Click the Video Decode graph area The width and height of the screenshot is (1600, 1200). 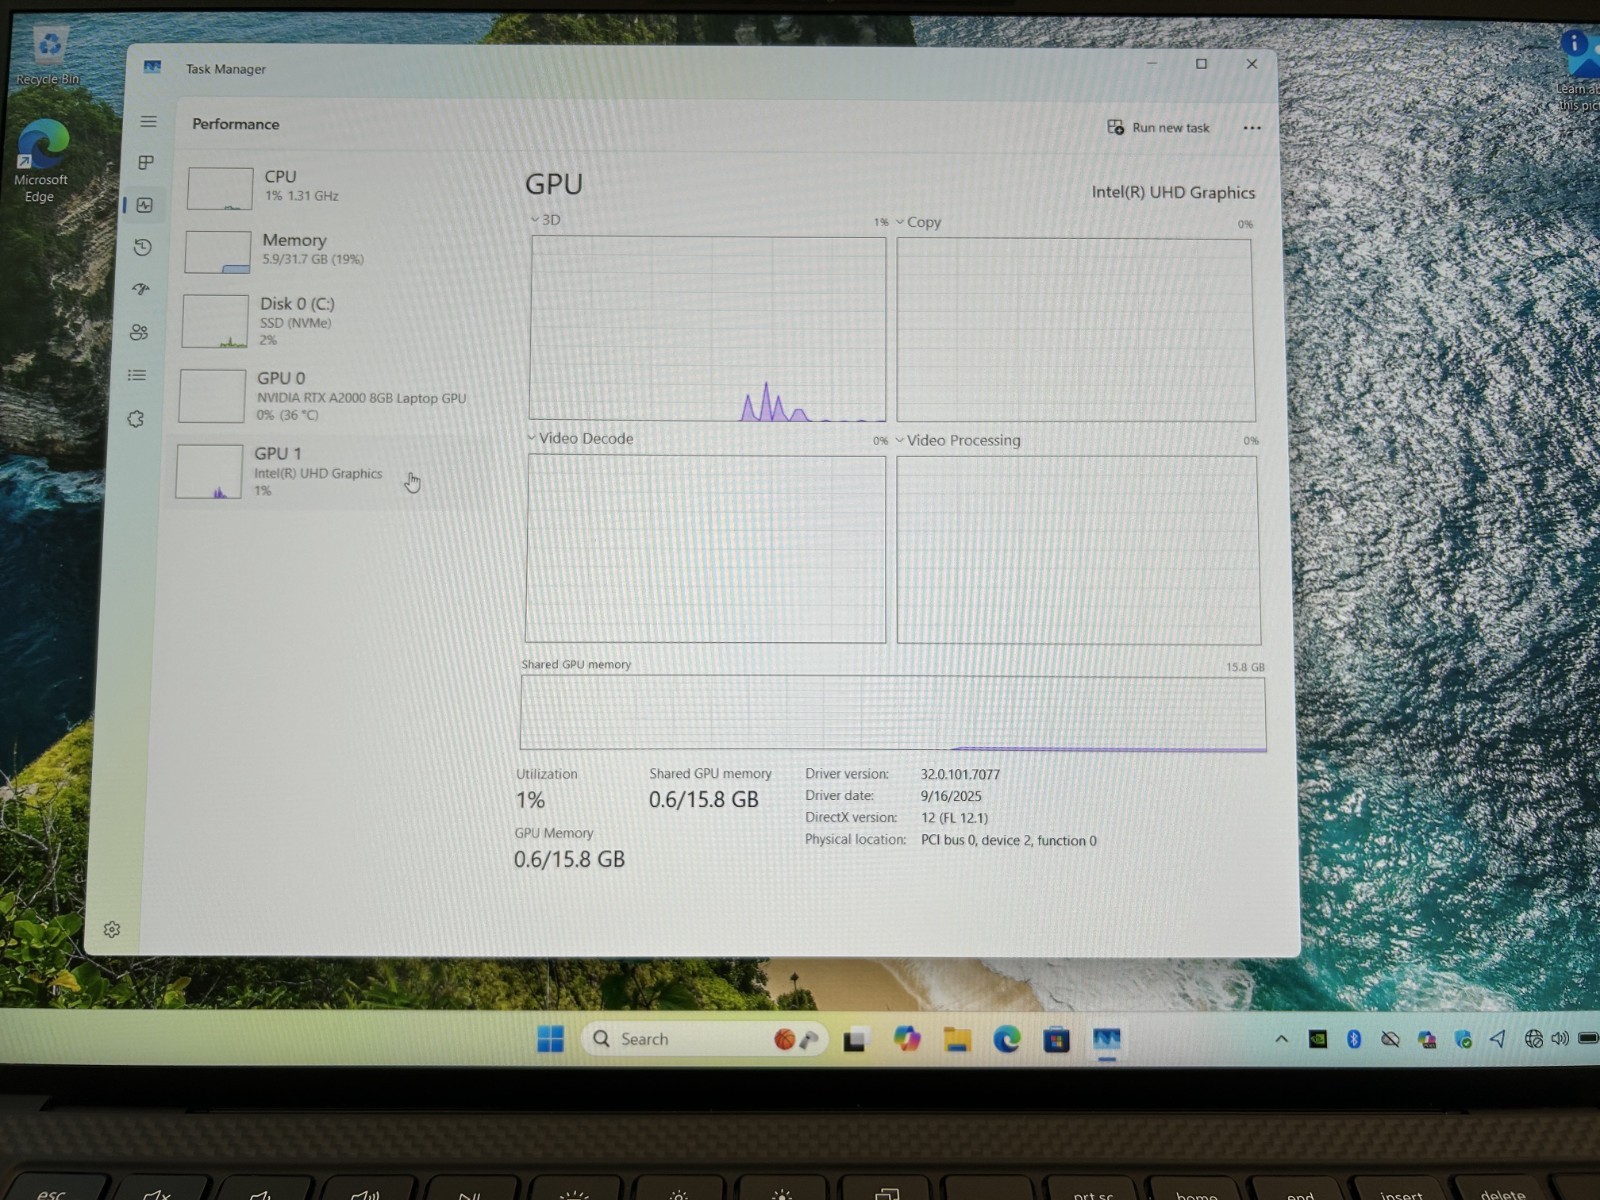point(705,548)
